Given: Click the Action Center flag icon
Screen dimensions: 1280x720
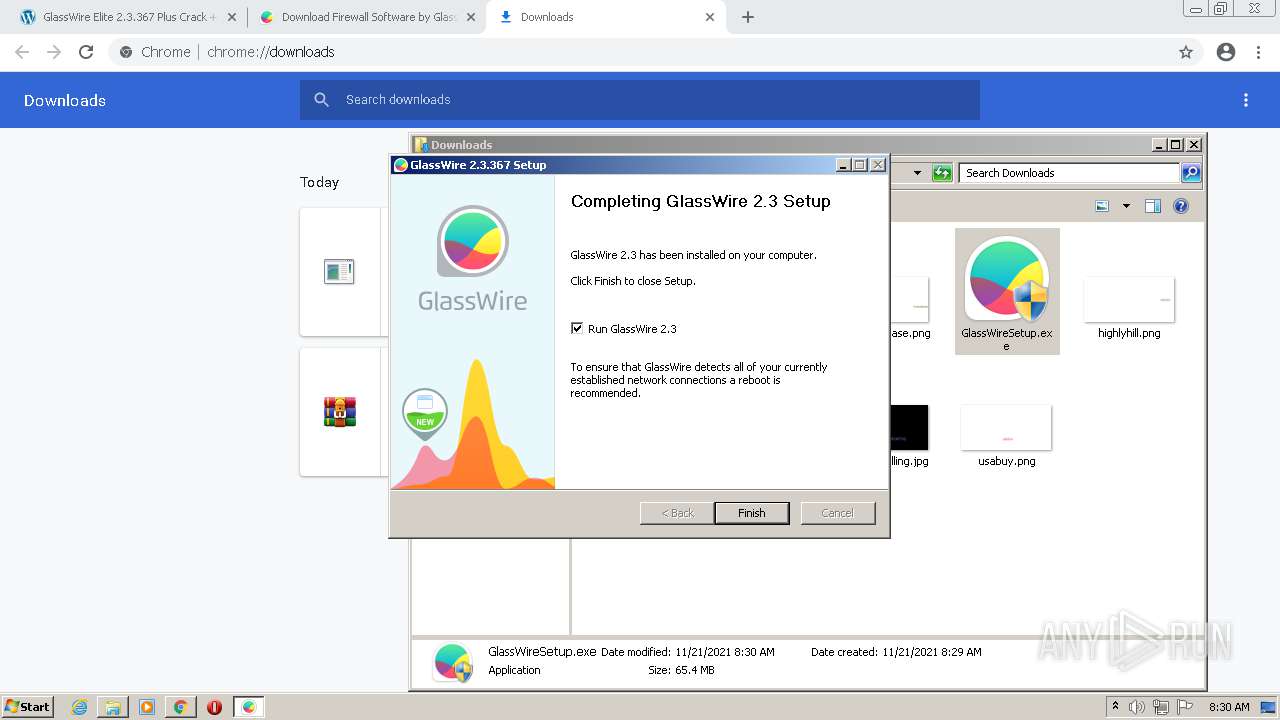Looking at the screenshot, I should click(1184, 707).
